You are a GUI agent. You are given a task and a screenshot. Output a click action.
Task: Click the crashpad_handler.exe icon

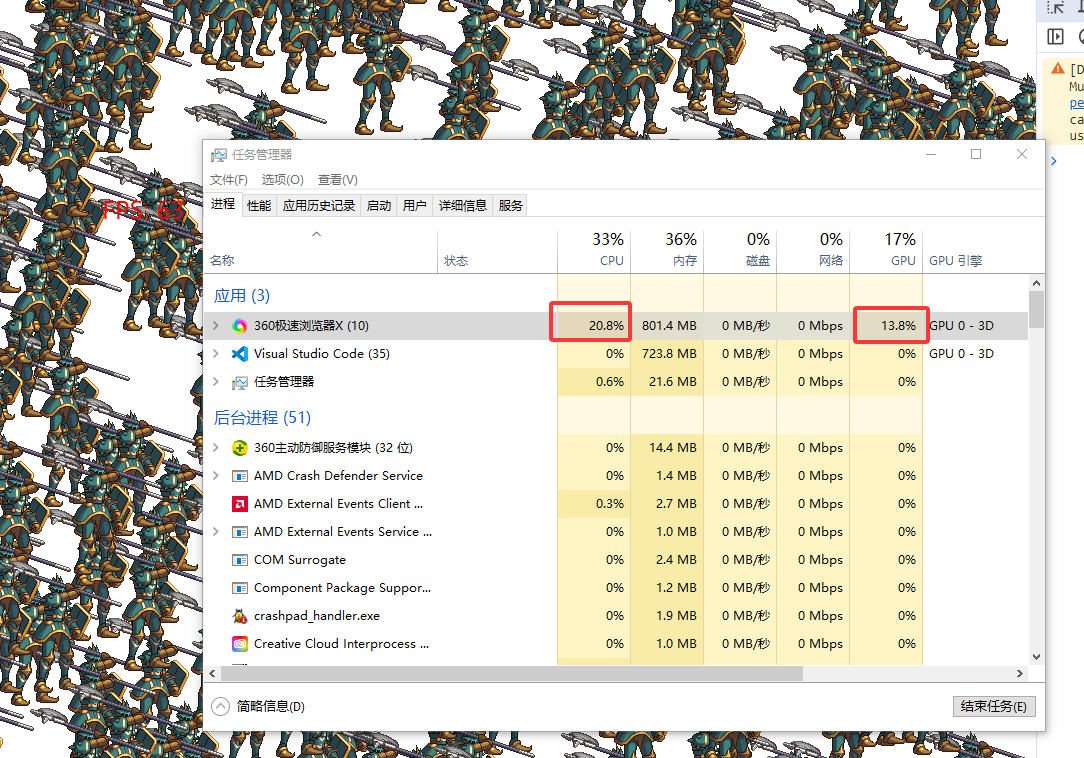(x=240, y=616)
